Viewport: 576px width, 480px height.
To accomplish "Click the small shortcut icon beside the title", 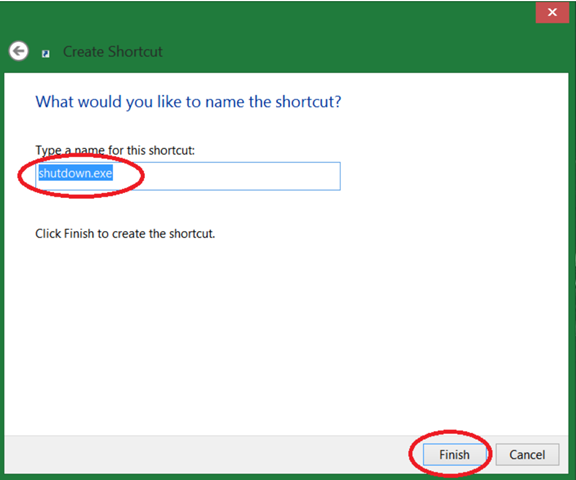I will coord(46,54).
